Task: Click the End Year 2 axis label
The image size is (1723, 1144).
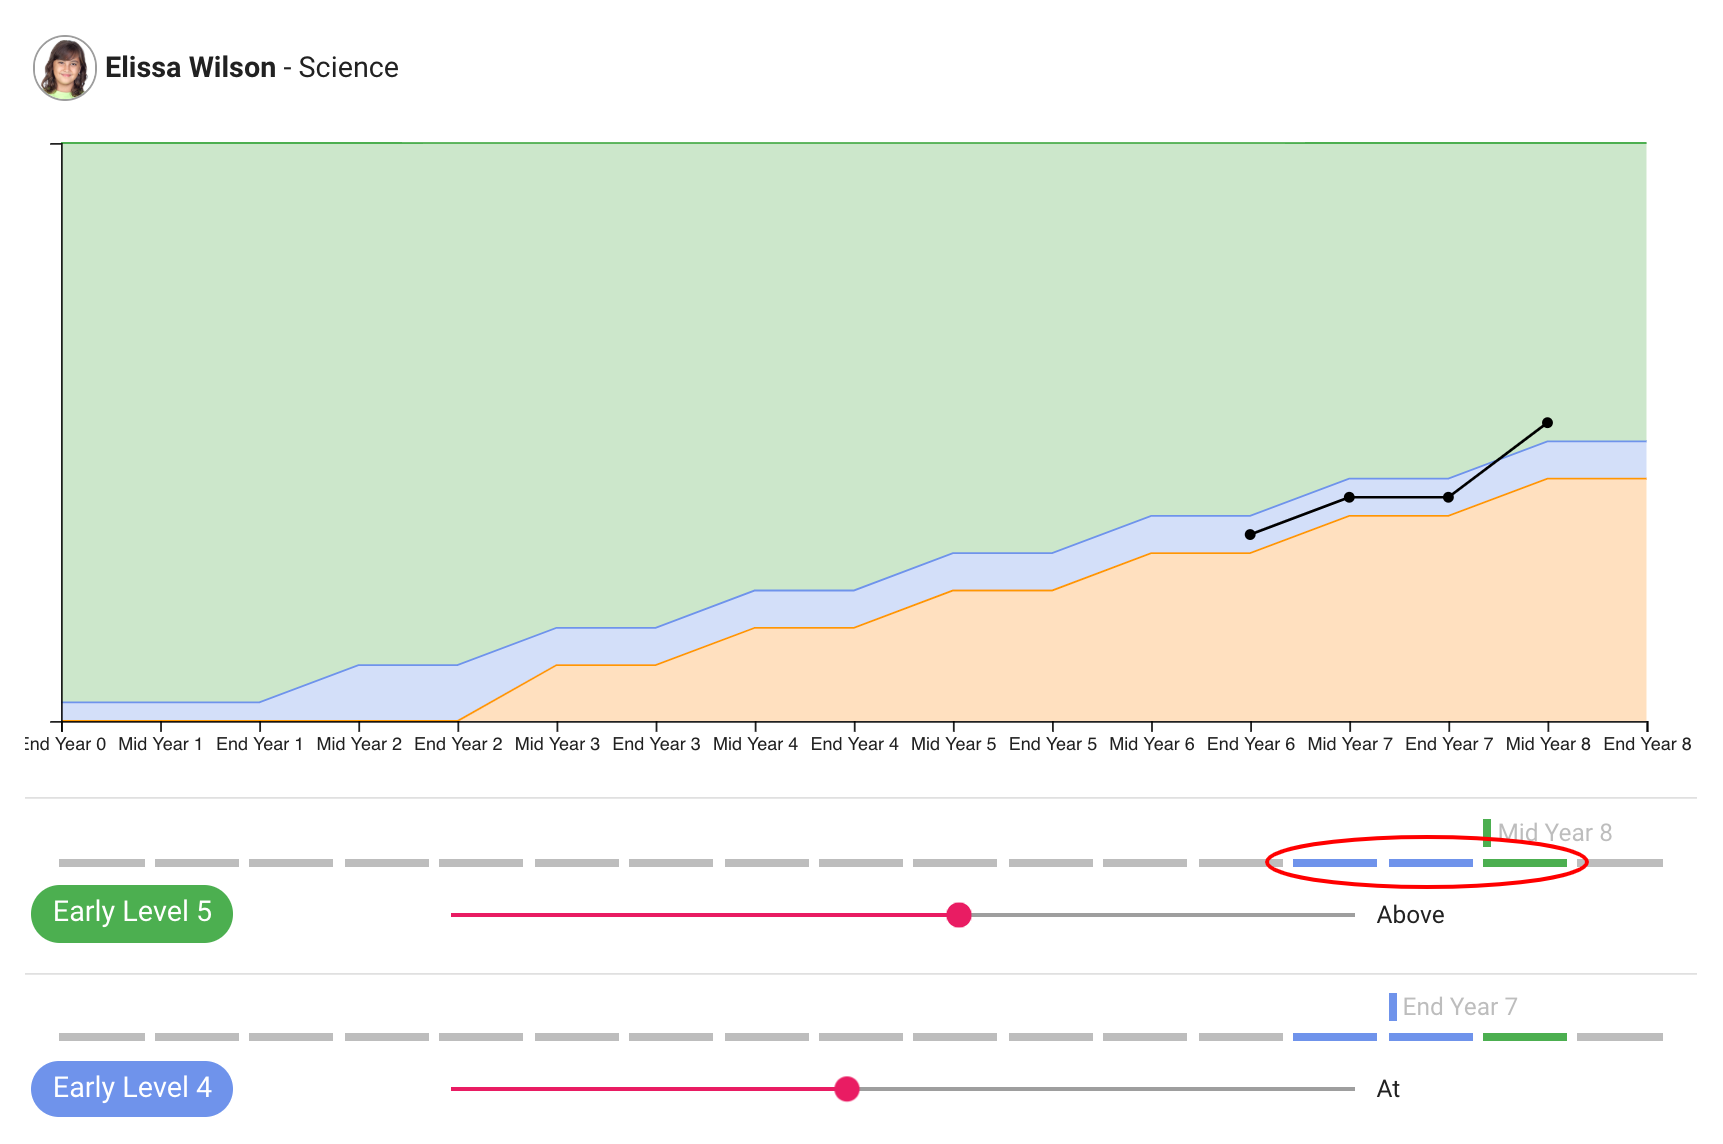Action: point(458,744)
